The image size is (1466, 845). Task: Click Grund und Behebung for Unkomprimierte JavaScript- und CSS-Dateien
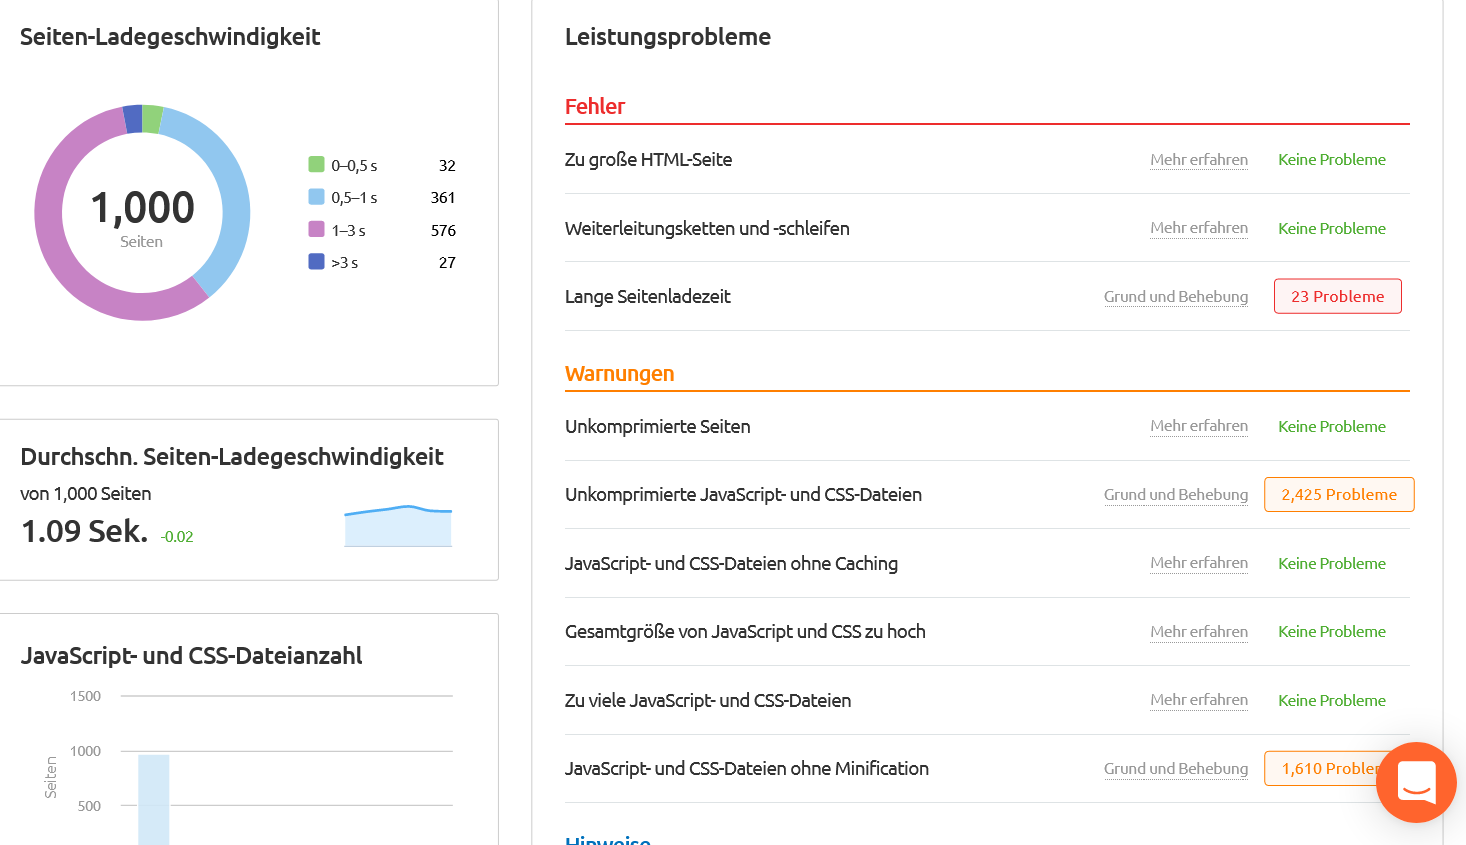click(1176, 494)
